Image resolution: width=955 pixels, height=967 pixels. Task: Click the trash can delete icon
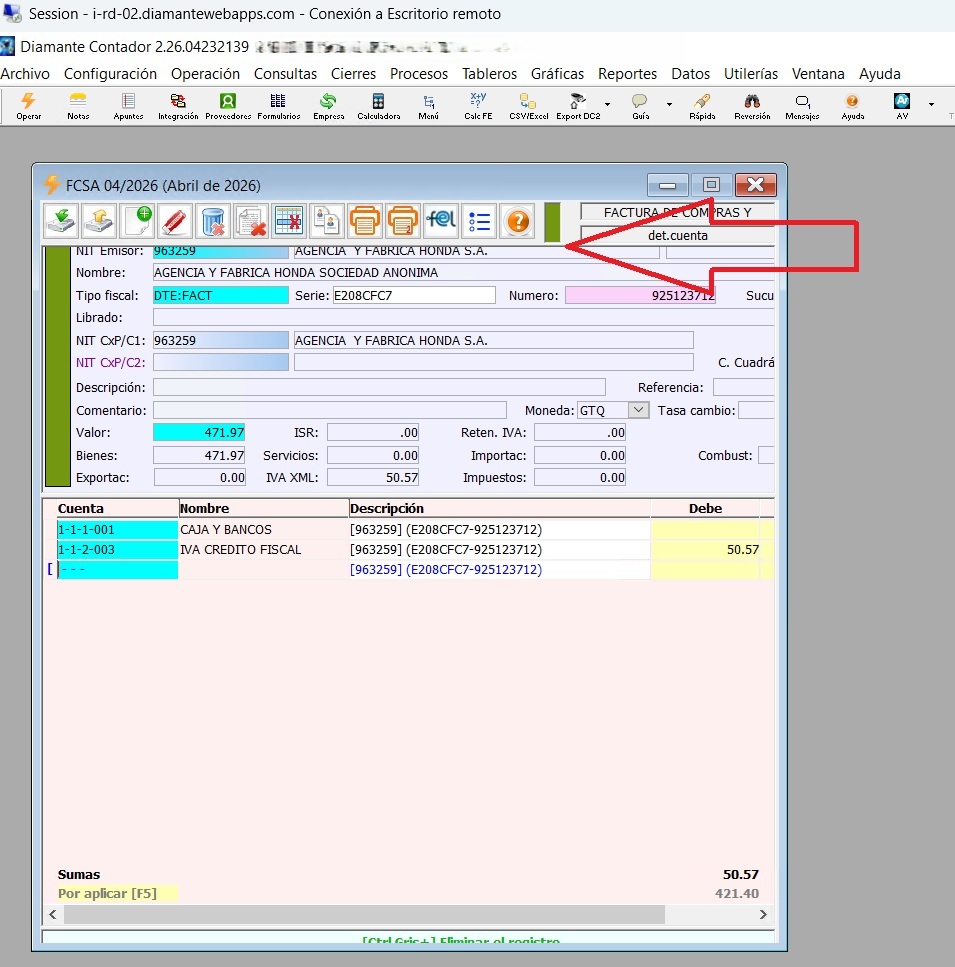click(x=213, y=220)
